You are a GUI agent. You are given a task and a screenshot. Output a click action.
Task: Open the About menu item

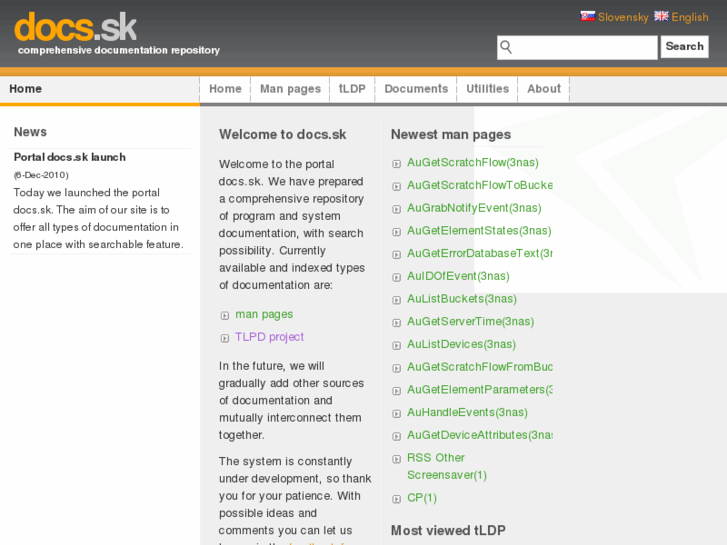544,89
